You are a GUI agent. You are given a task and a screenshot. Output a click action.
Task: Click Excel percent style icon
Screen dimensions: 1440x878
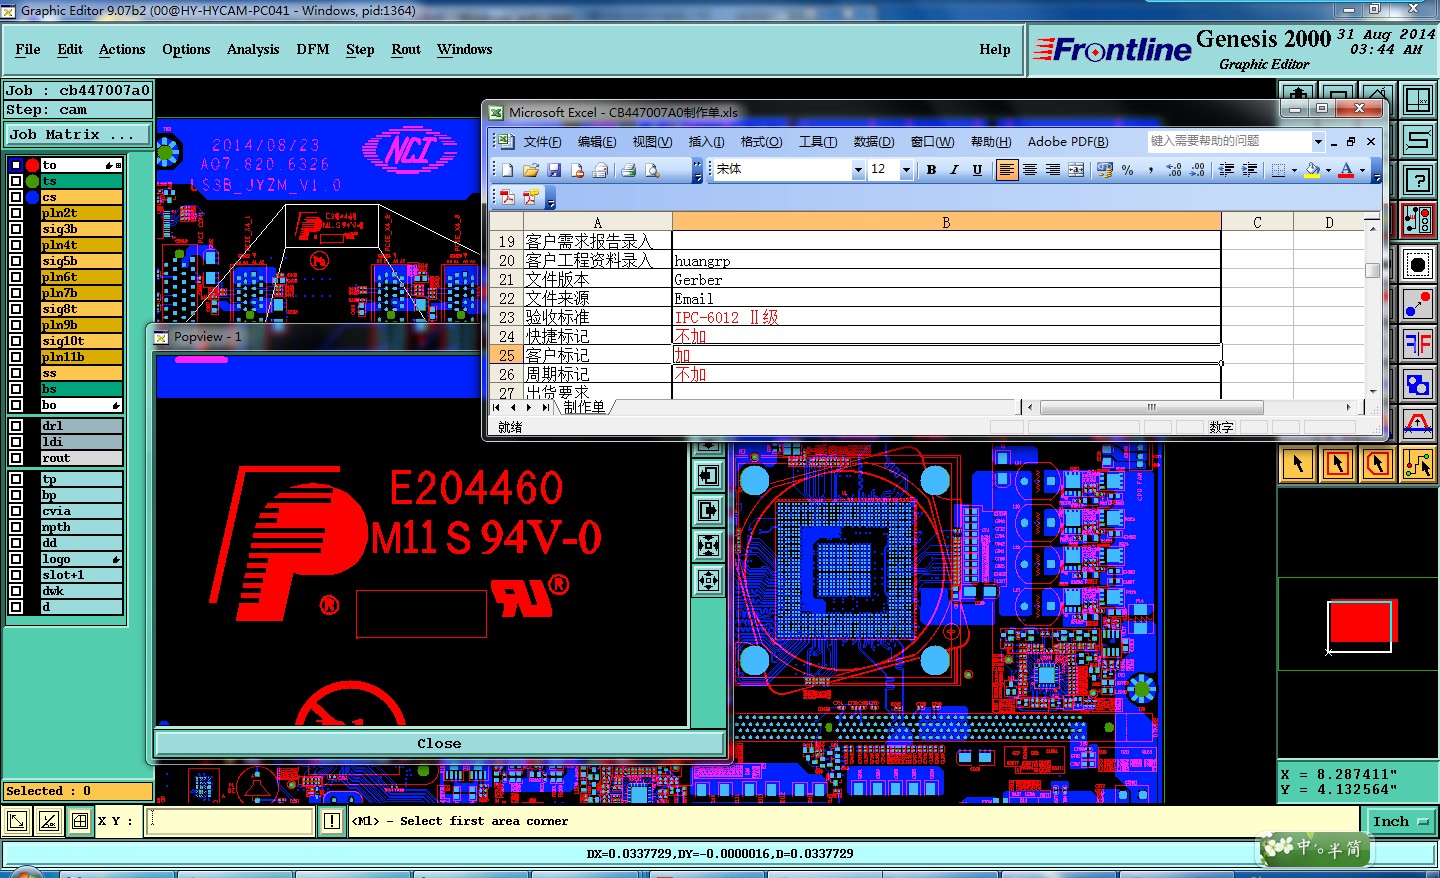click(x=1128, y=170)
